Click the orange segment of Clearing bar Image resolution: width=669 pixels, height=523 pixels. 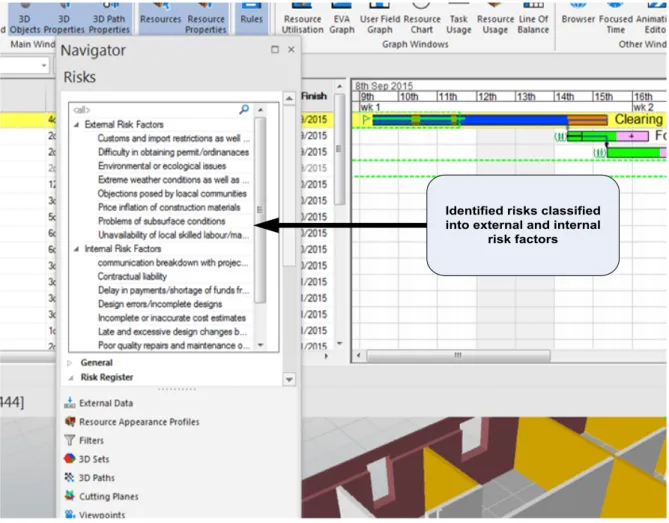pos(587,120)
